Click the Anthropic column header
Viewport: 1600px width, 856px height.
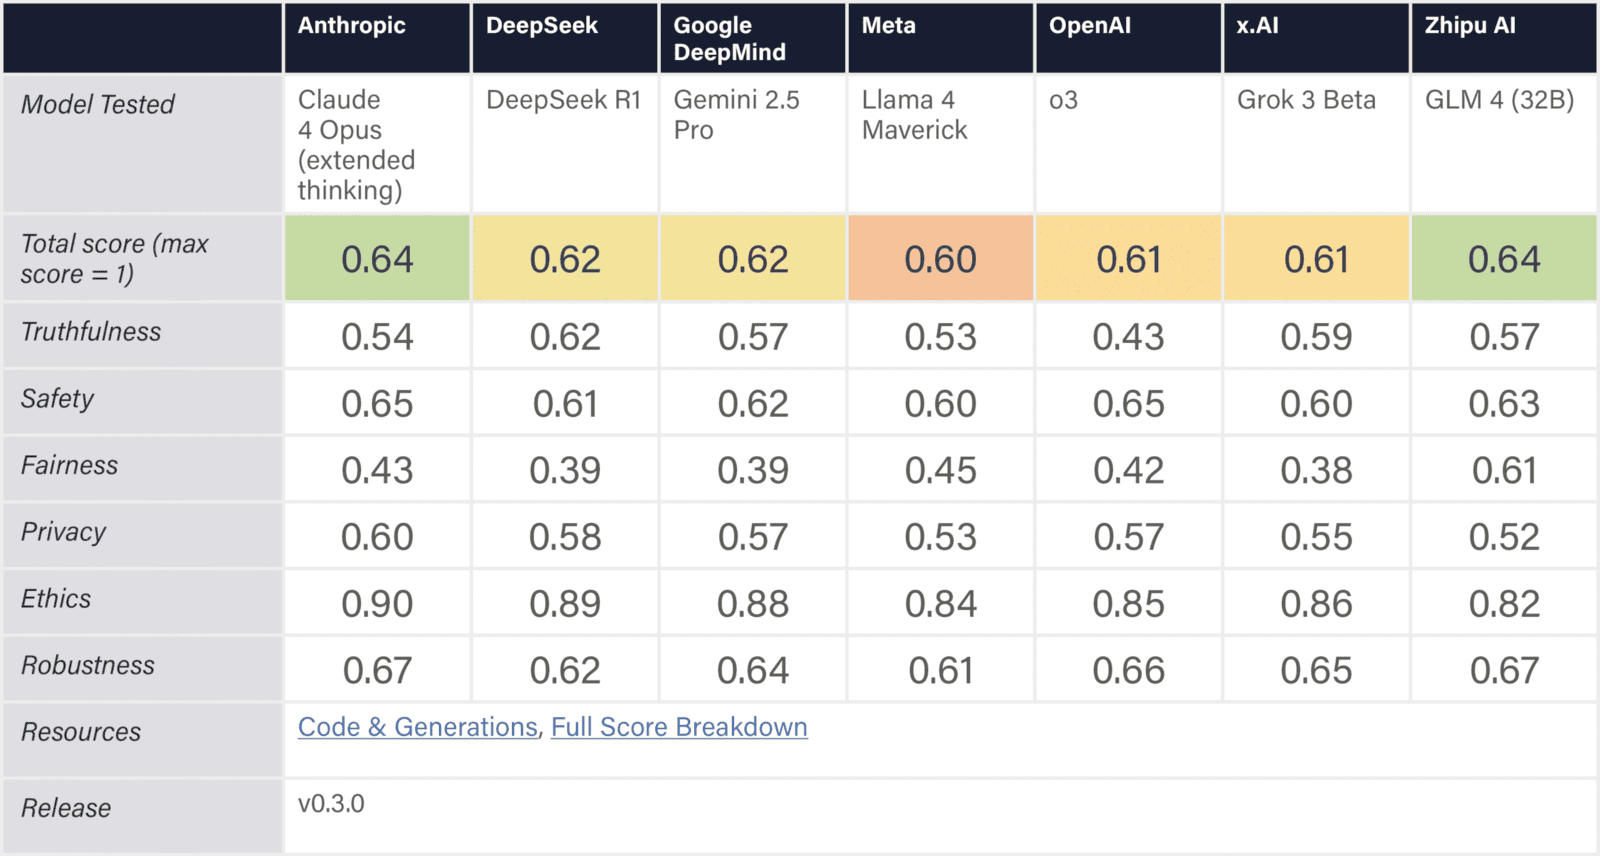pyautogui.click(x=352, y=26)
